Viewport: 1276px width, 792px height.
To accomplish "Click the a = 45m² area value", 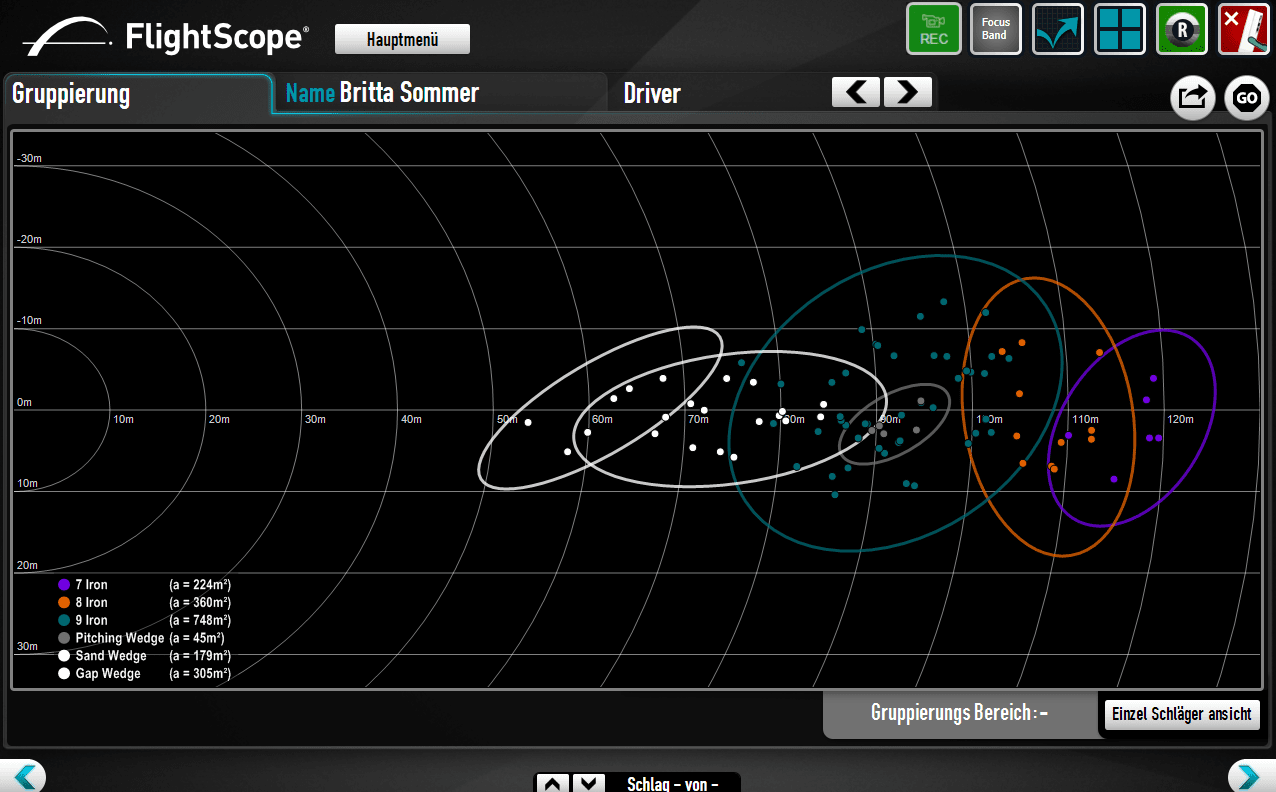I will 197,638.
